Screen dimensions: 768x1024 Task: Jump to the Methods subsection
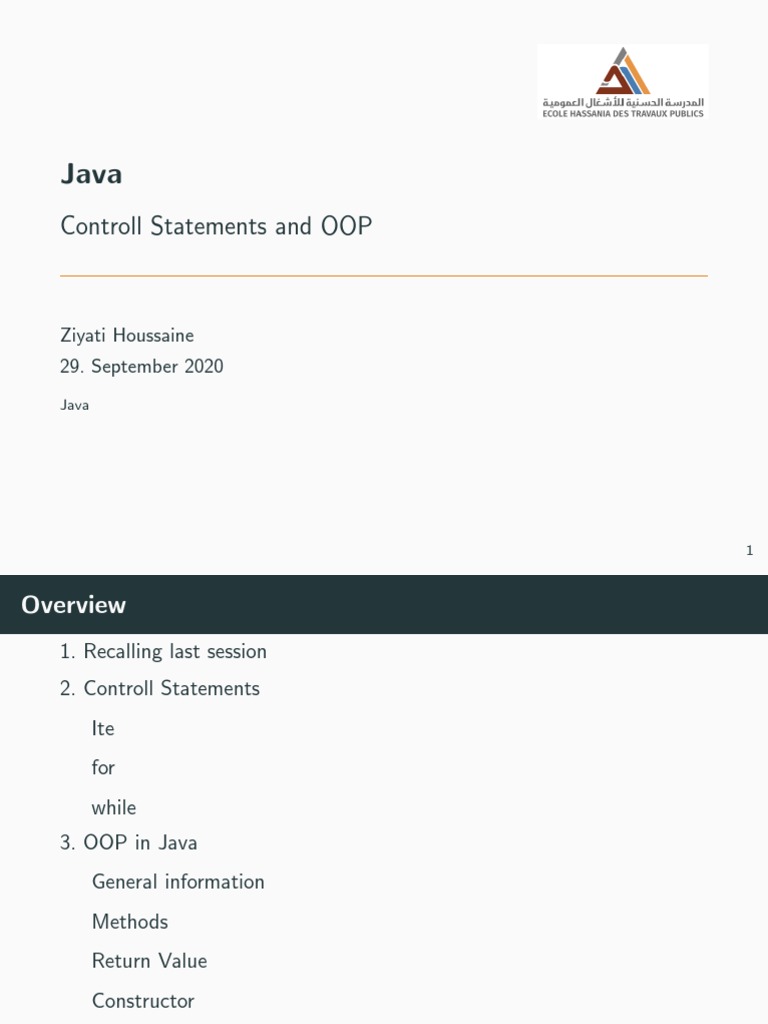130,921
